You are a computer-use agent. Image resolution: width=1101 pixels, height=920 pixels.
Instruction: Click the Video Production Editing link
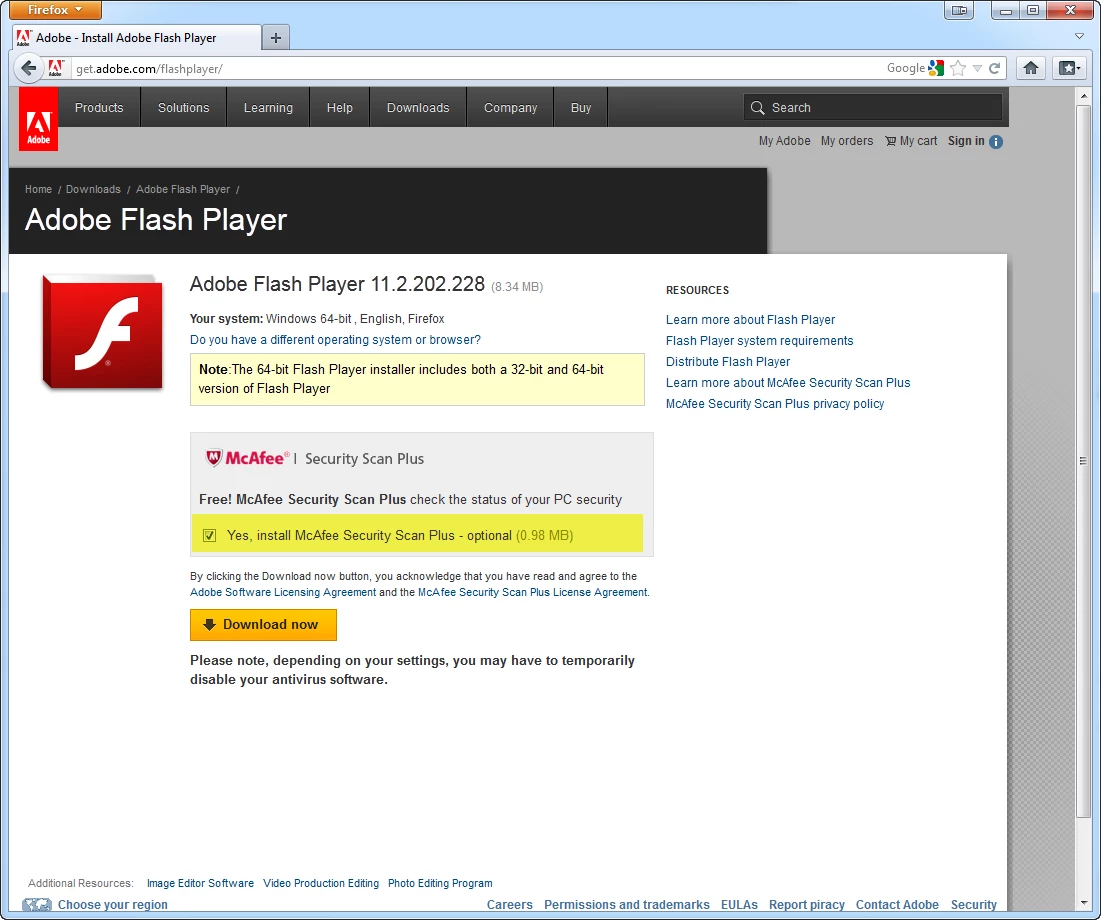(321, 883)
